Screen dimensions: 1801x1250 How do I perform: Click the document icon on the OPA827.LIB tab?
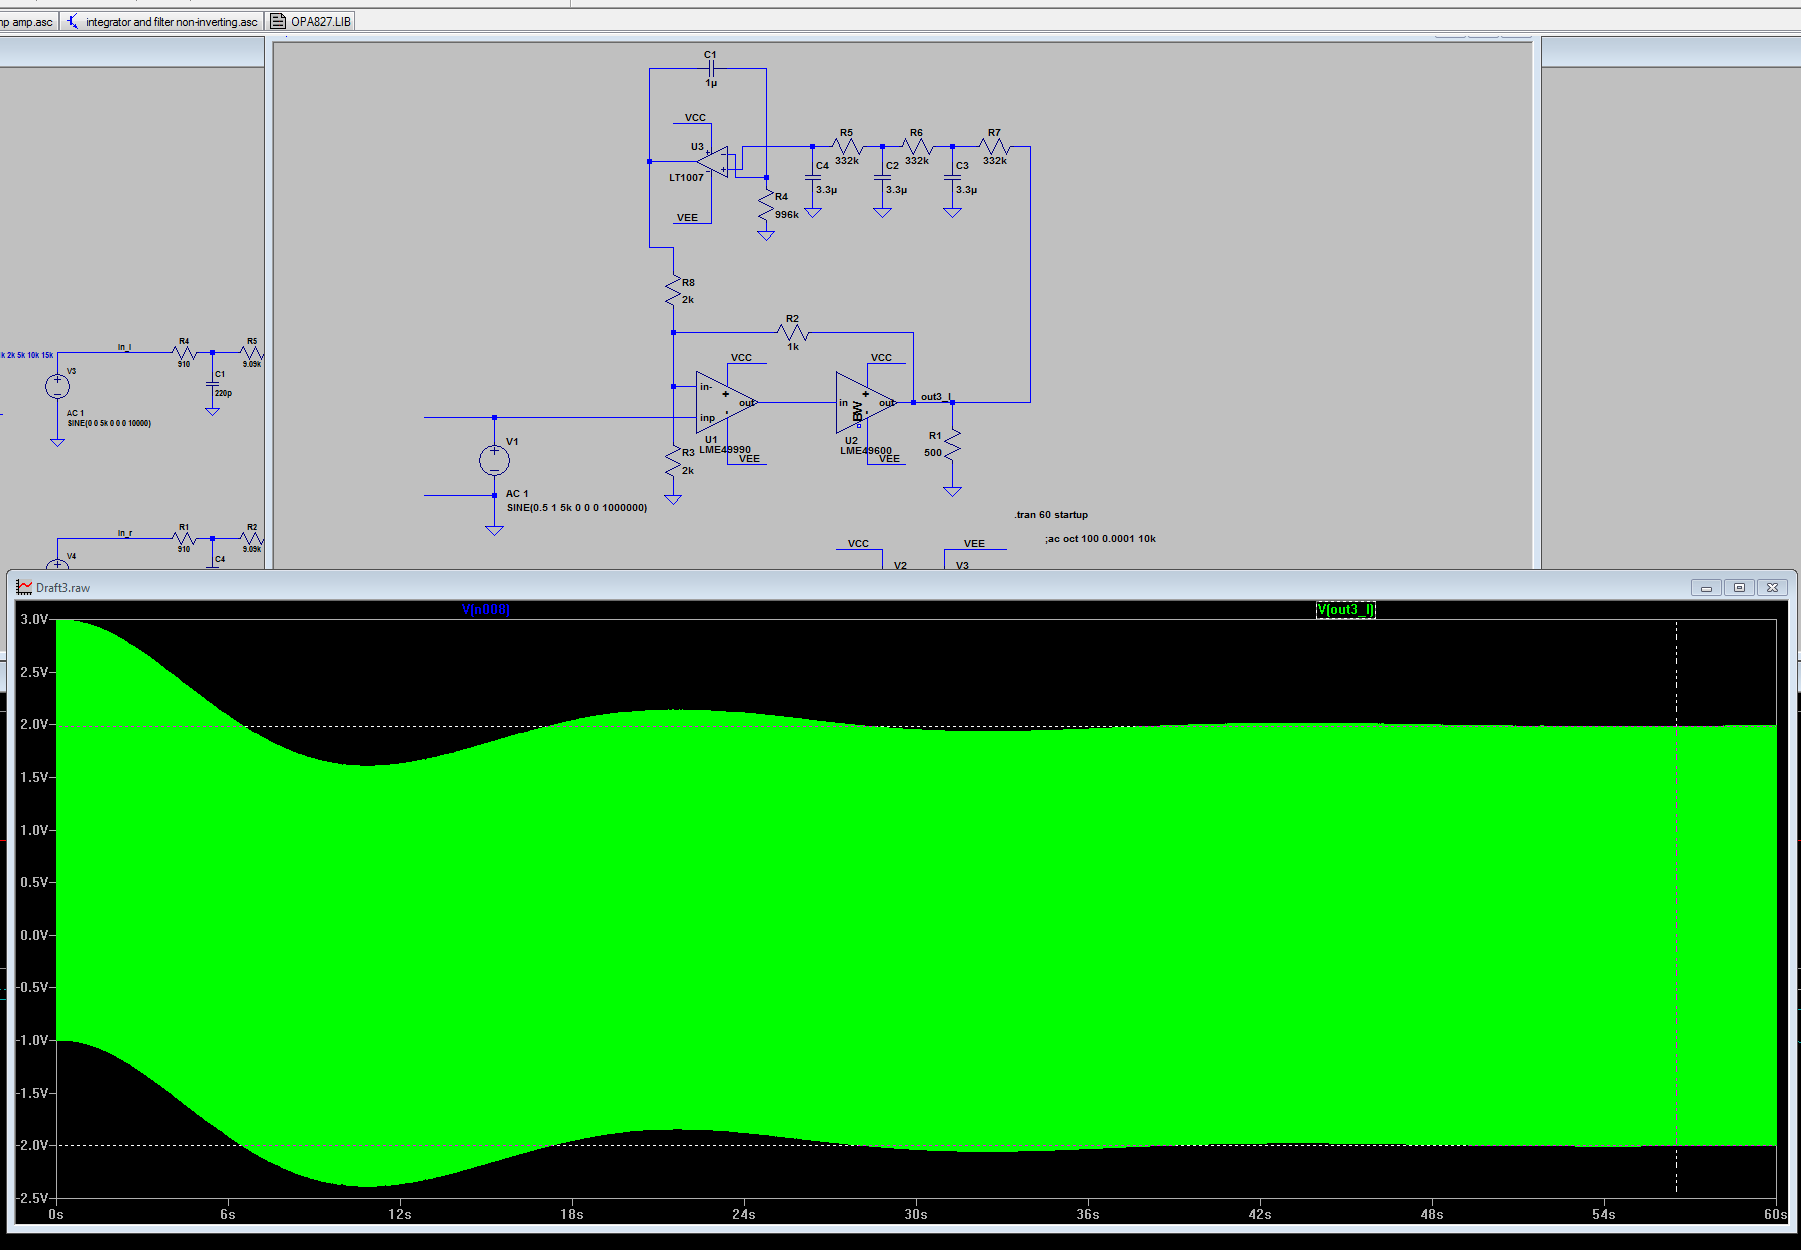279,21
